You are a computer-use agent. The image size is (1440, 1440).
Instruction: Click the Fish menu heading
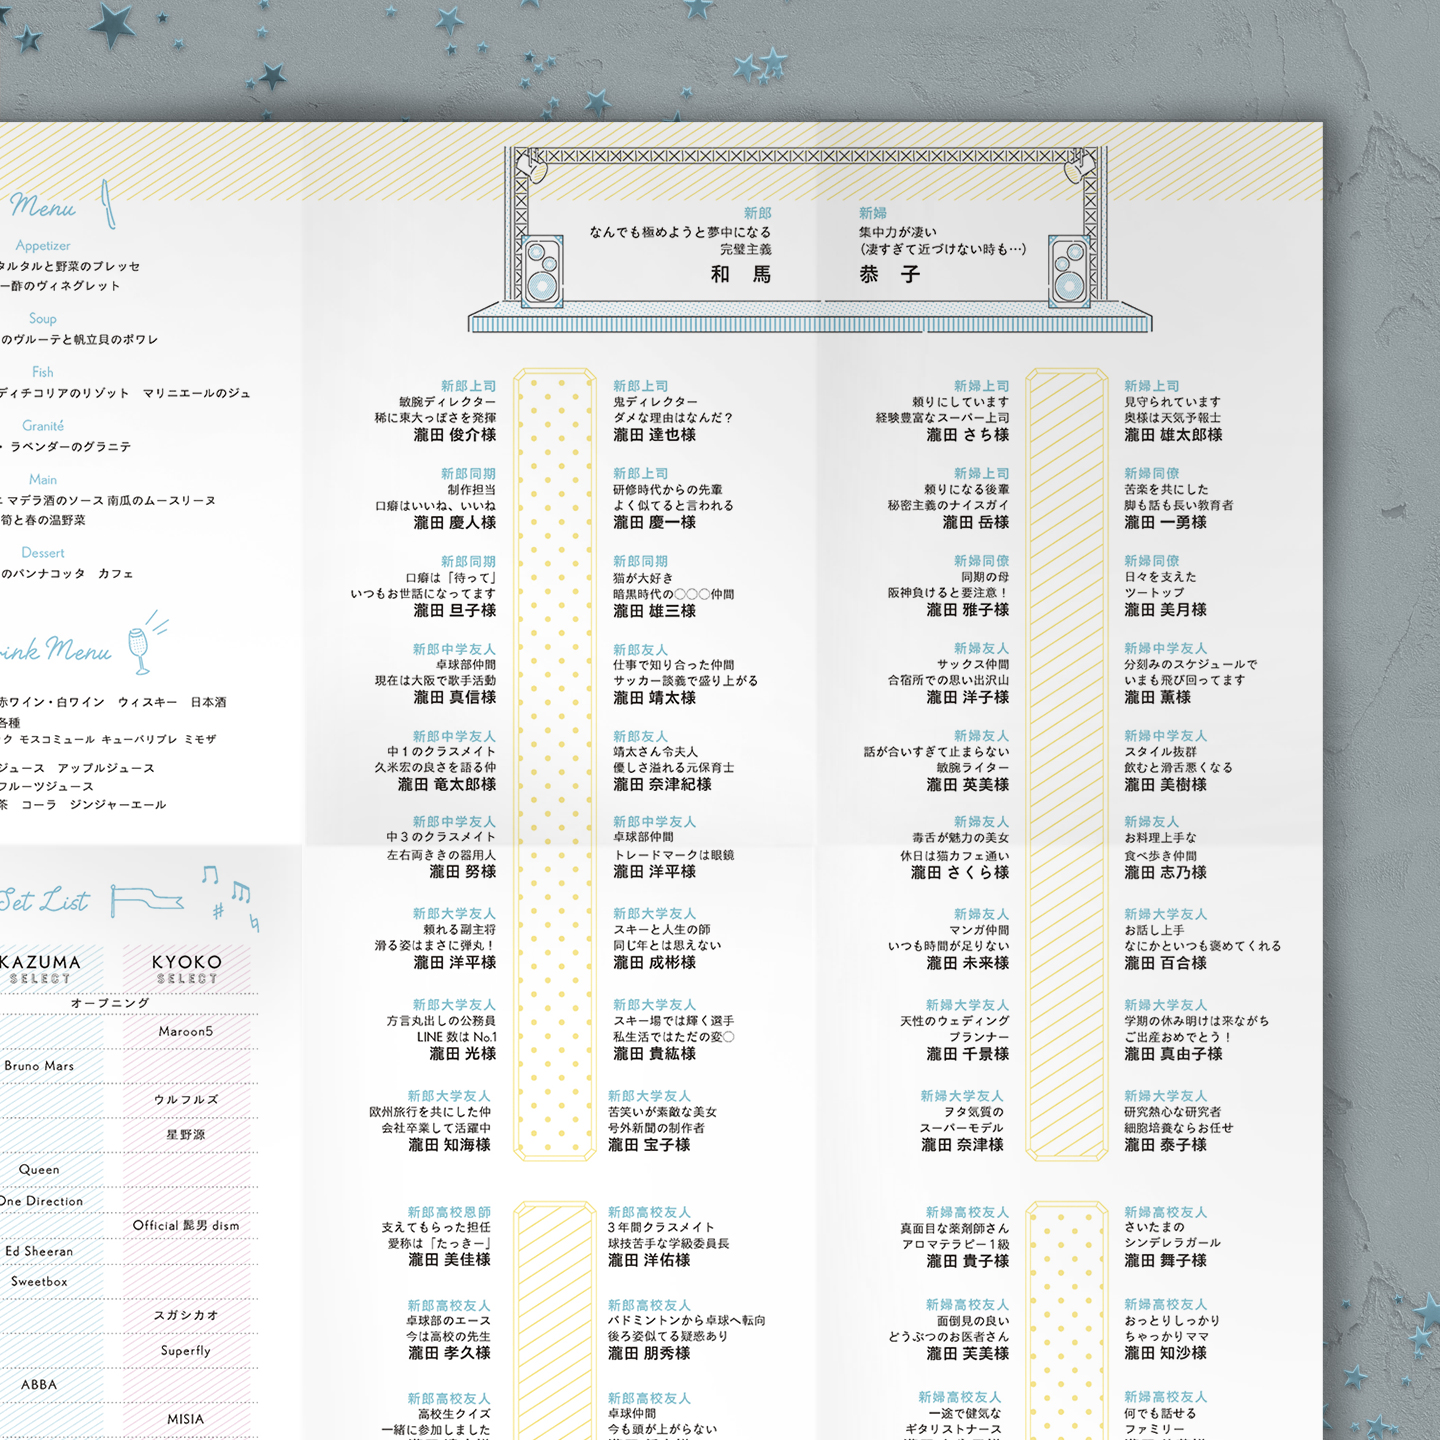(43, 372)
